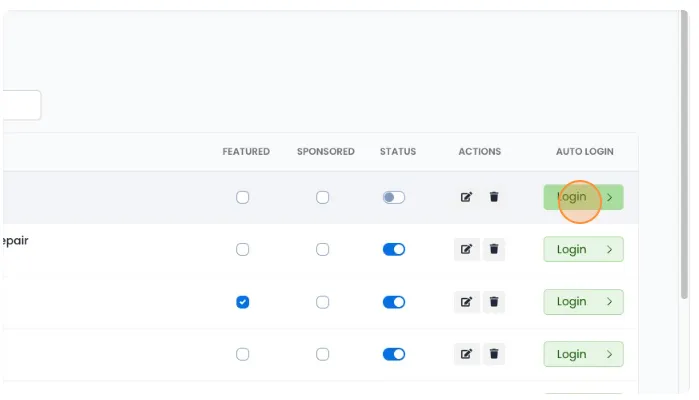Enable the switched-off Status toggle
699x400 pixels.
394,197
